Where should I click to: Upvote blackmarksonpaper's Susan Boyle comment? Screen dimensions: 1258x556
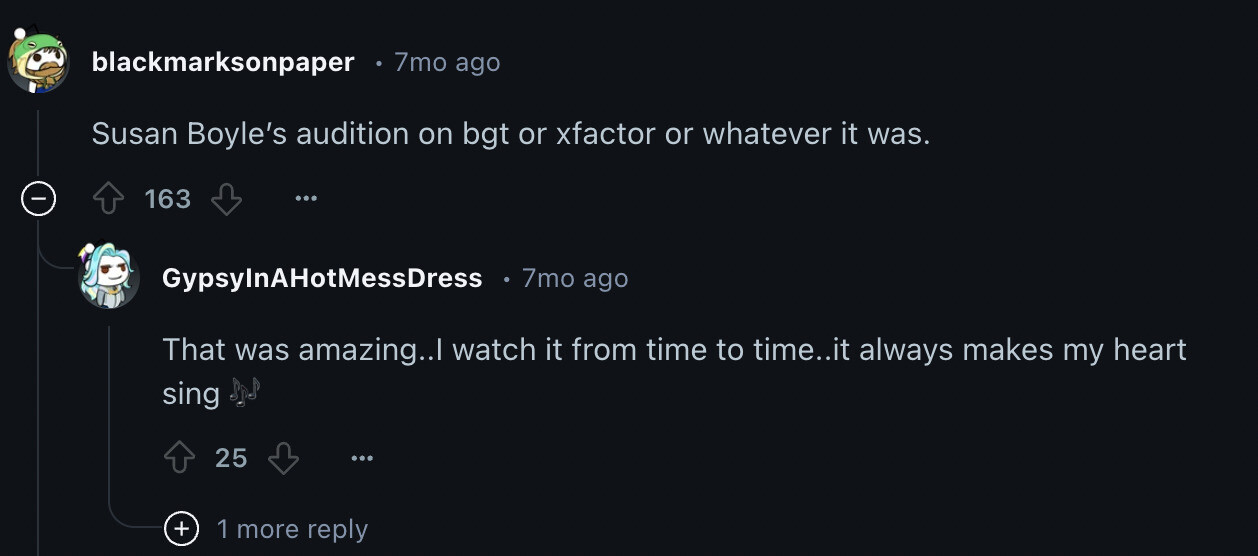coord(108,200)
